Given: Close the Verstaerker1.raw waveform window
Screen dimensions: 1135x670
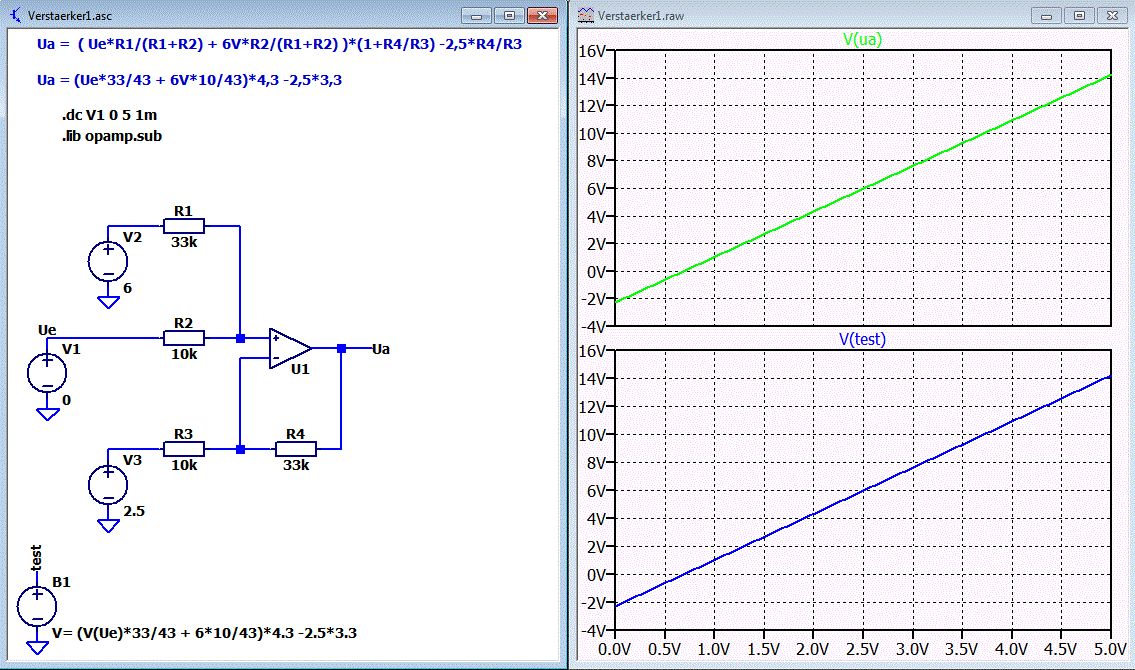Looking at the screenshot, I should pyautogui.click(x=1113, y=15).
